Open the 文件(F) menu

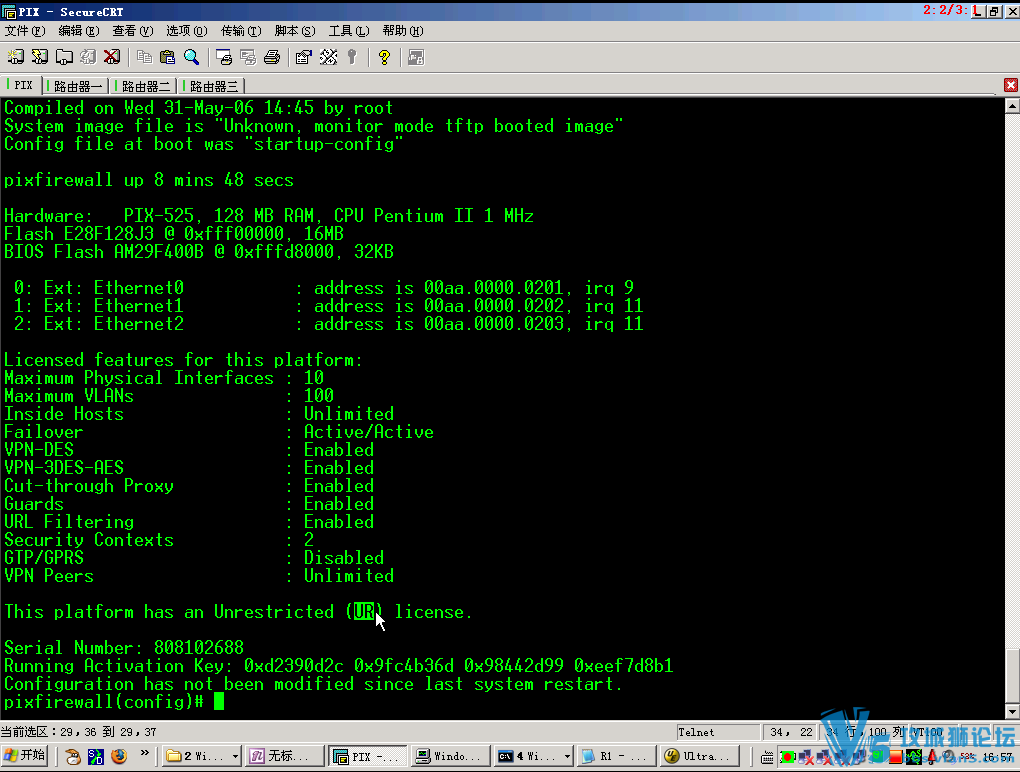point(25,31)
